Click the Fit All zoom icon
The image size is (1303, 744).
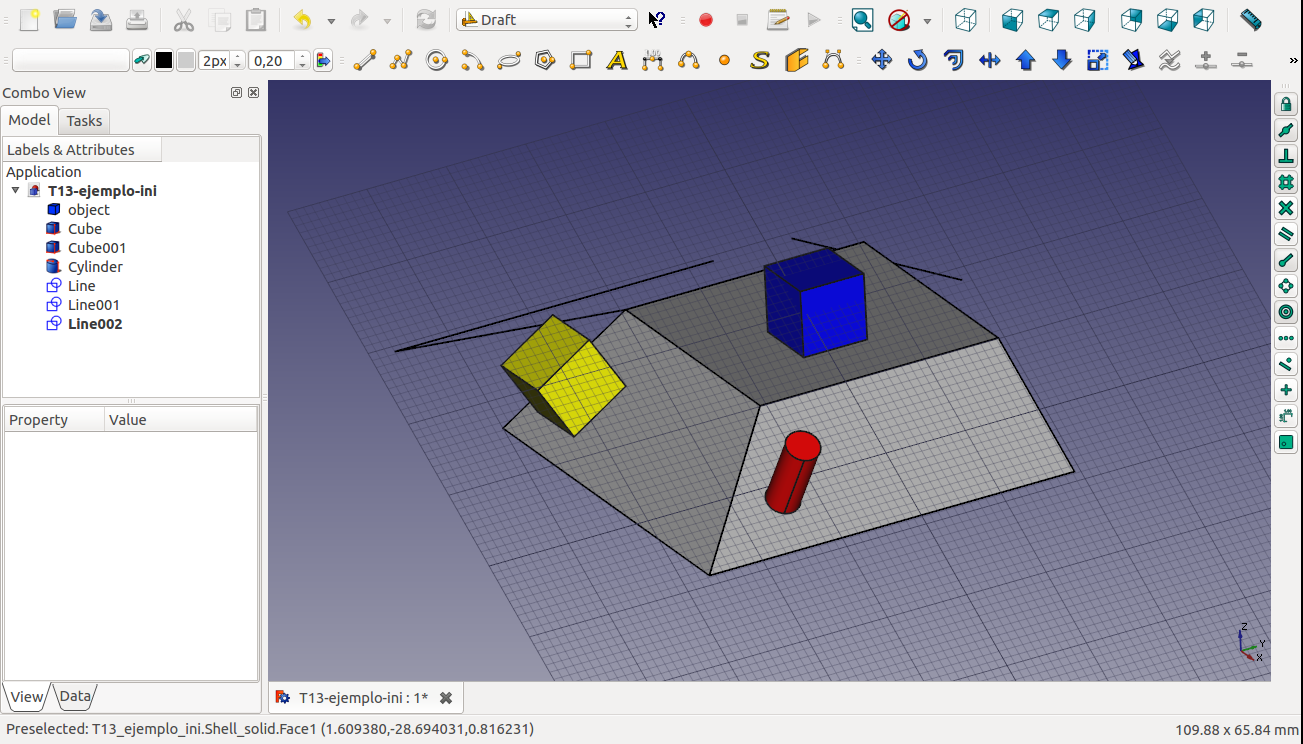862,20
